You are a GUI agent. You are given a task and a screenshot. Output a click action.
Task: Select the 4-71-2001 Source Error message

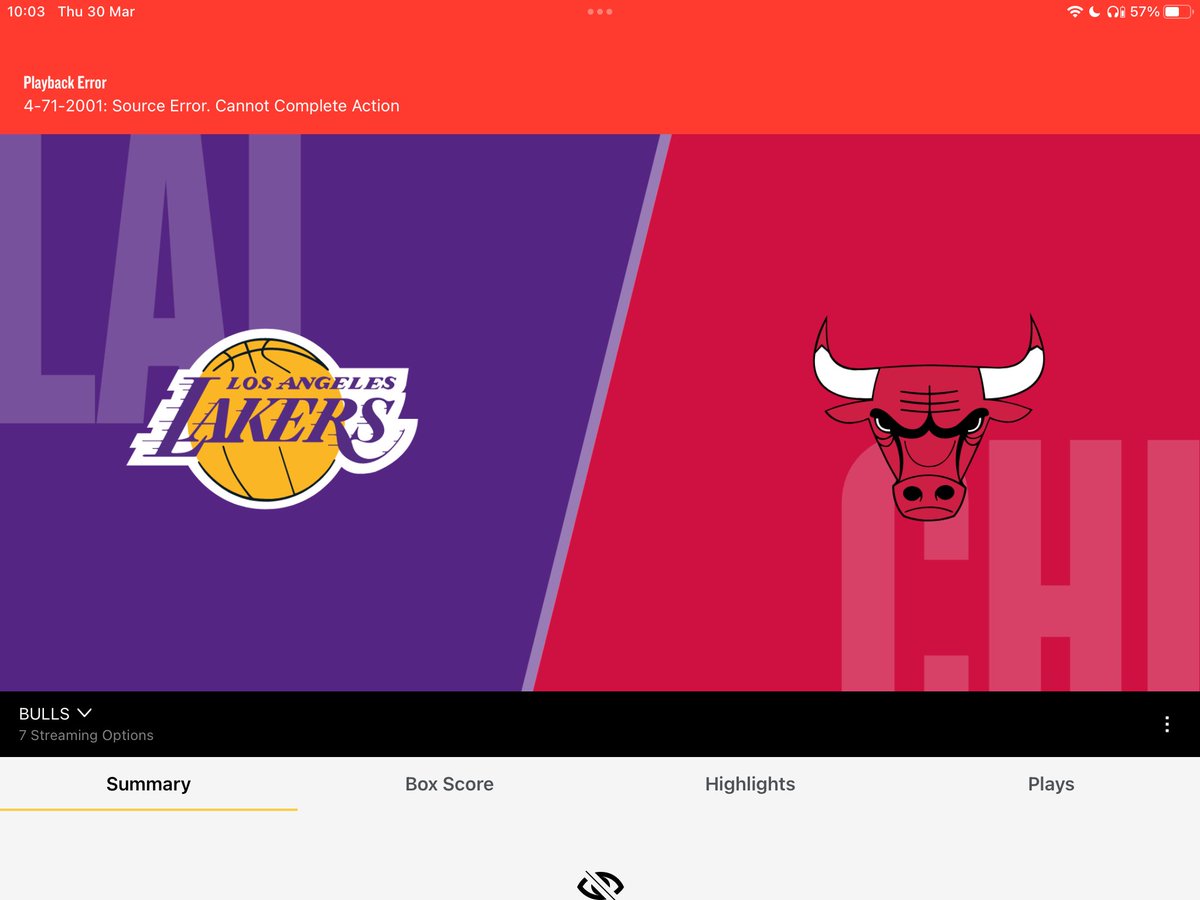click(211, 106)
